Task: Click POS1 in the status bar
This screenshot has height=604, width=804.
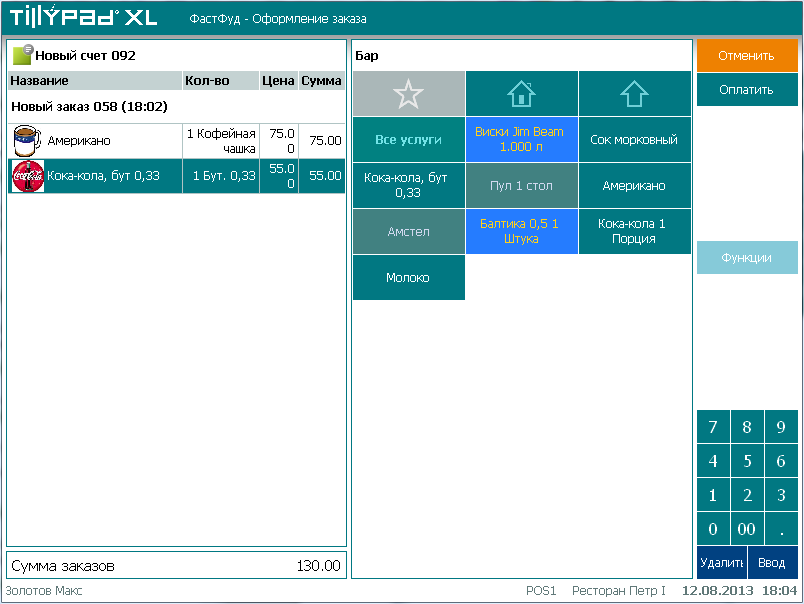Action: coord(541,591)
